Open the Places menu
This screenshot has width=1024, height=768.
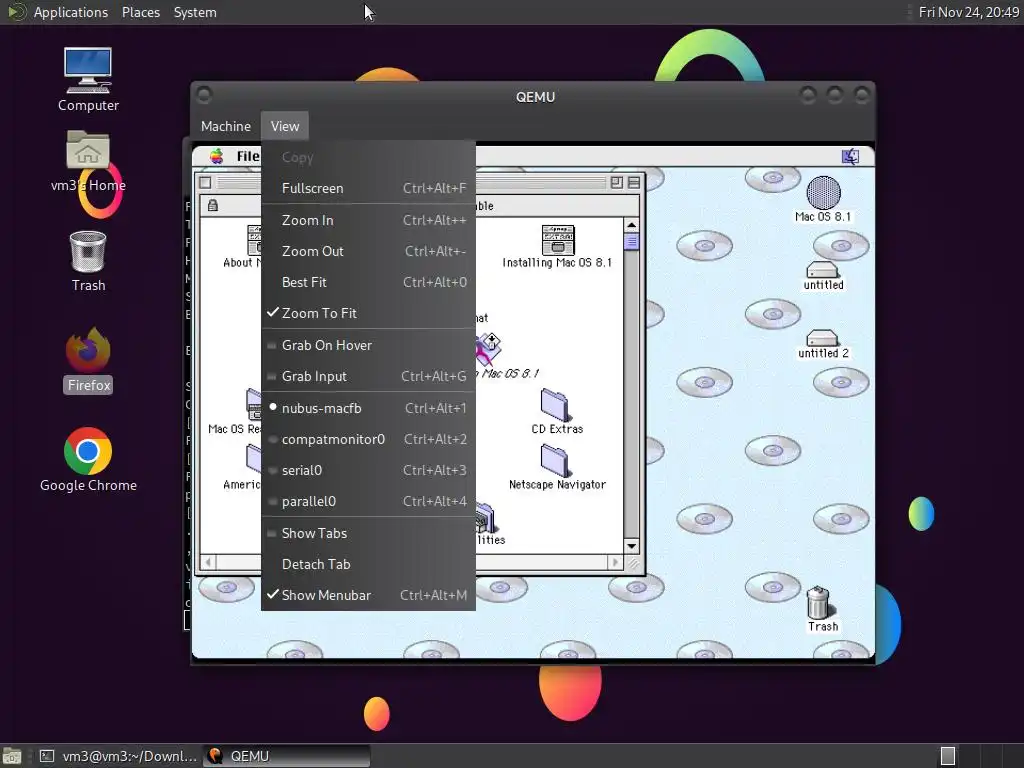click(140, 12)
